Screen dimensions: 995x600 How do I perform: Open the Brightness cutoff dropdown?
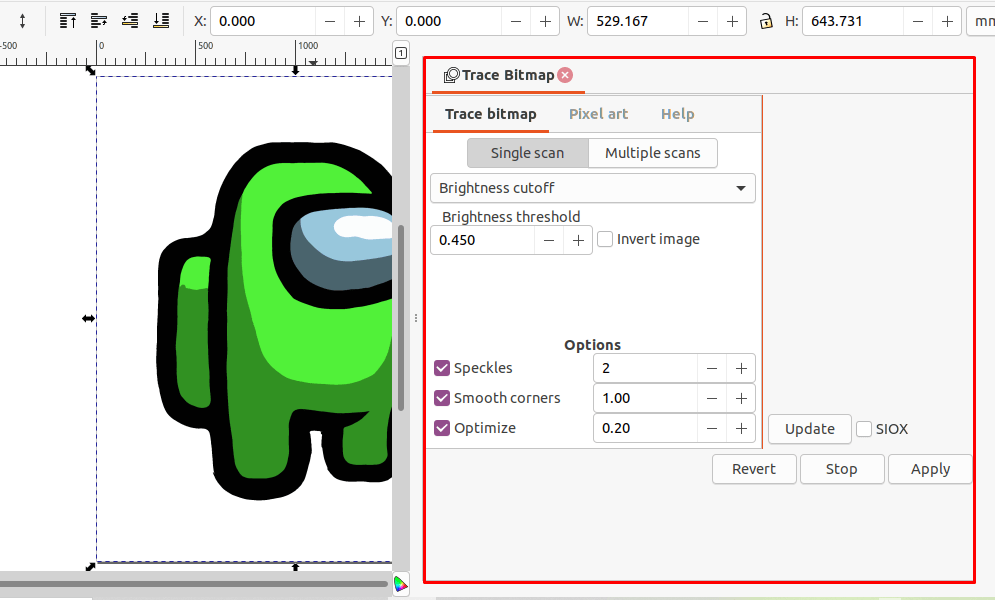tap(592, 188)
